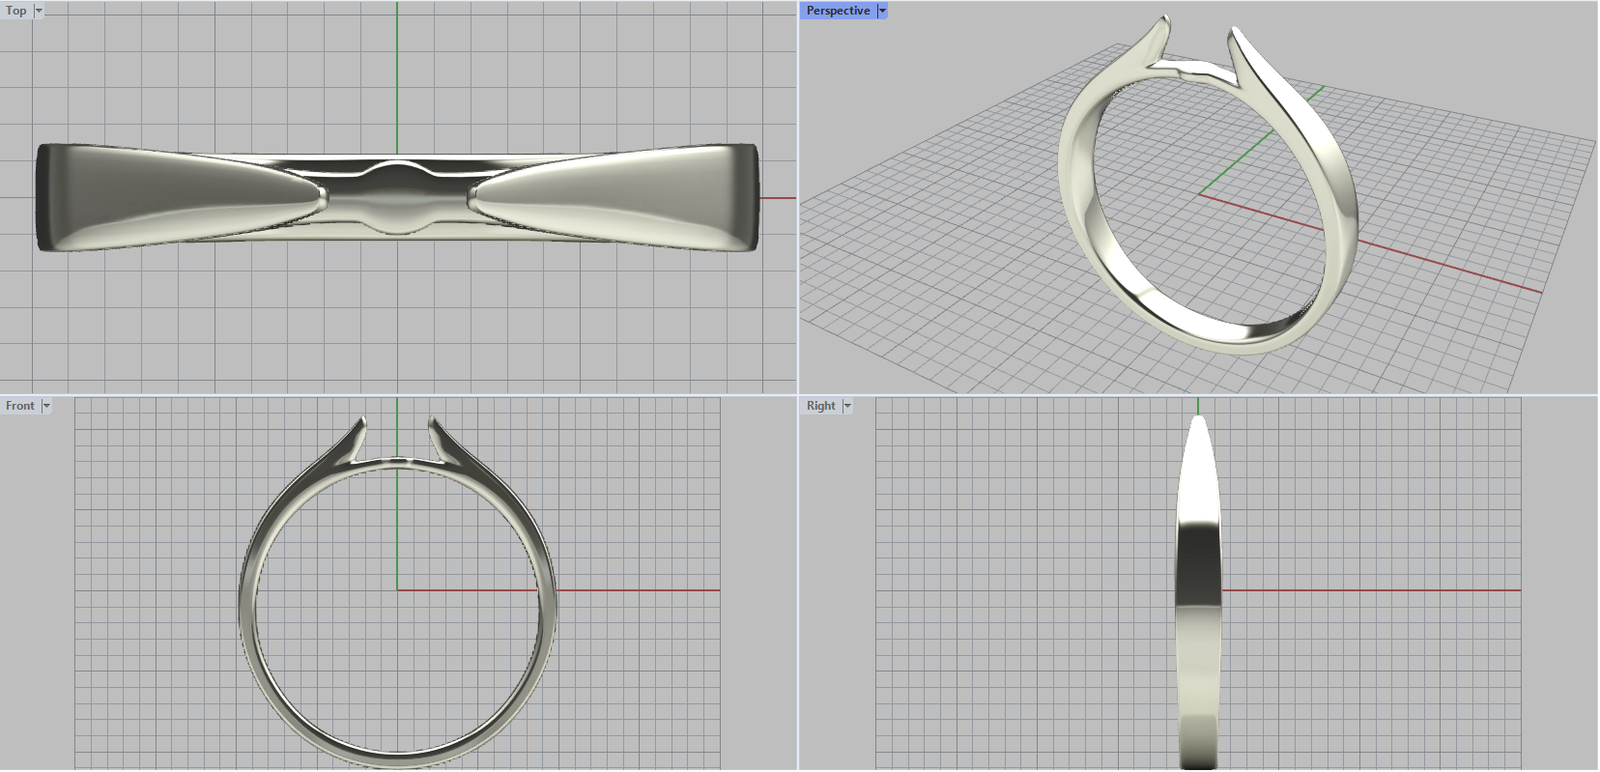Open the Right viewport menu arrow

(x=847, y=406)
